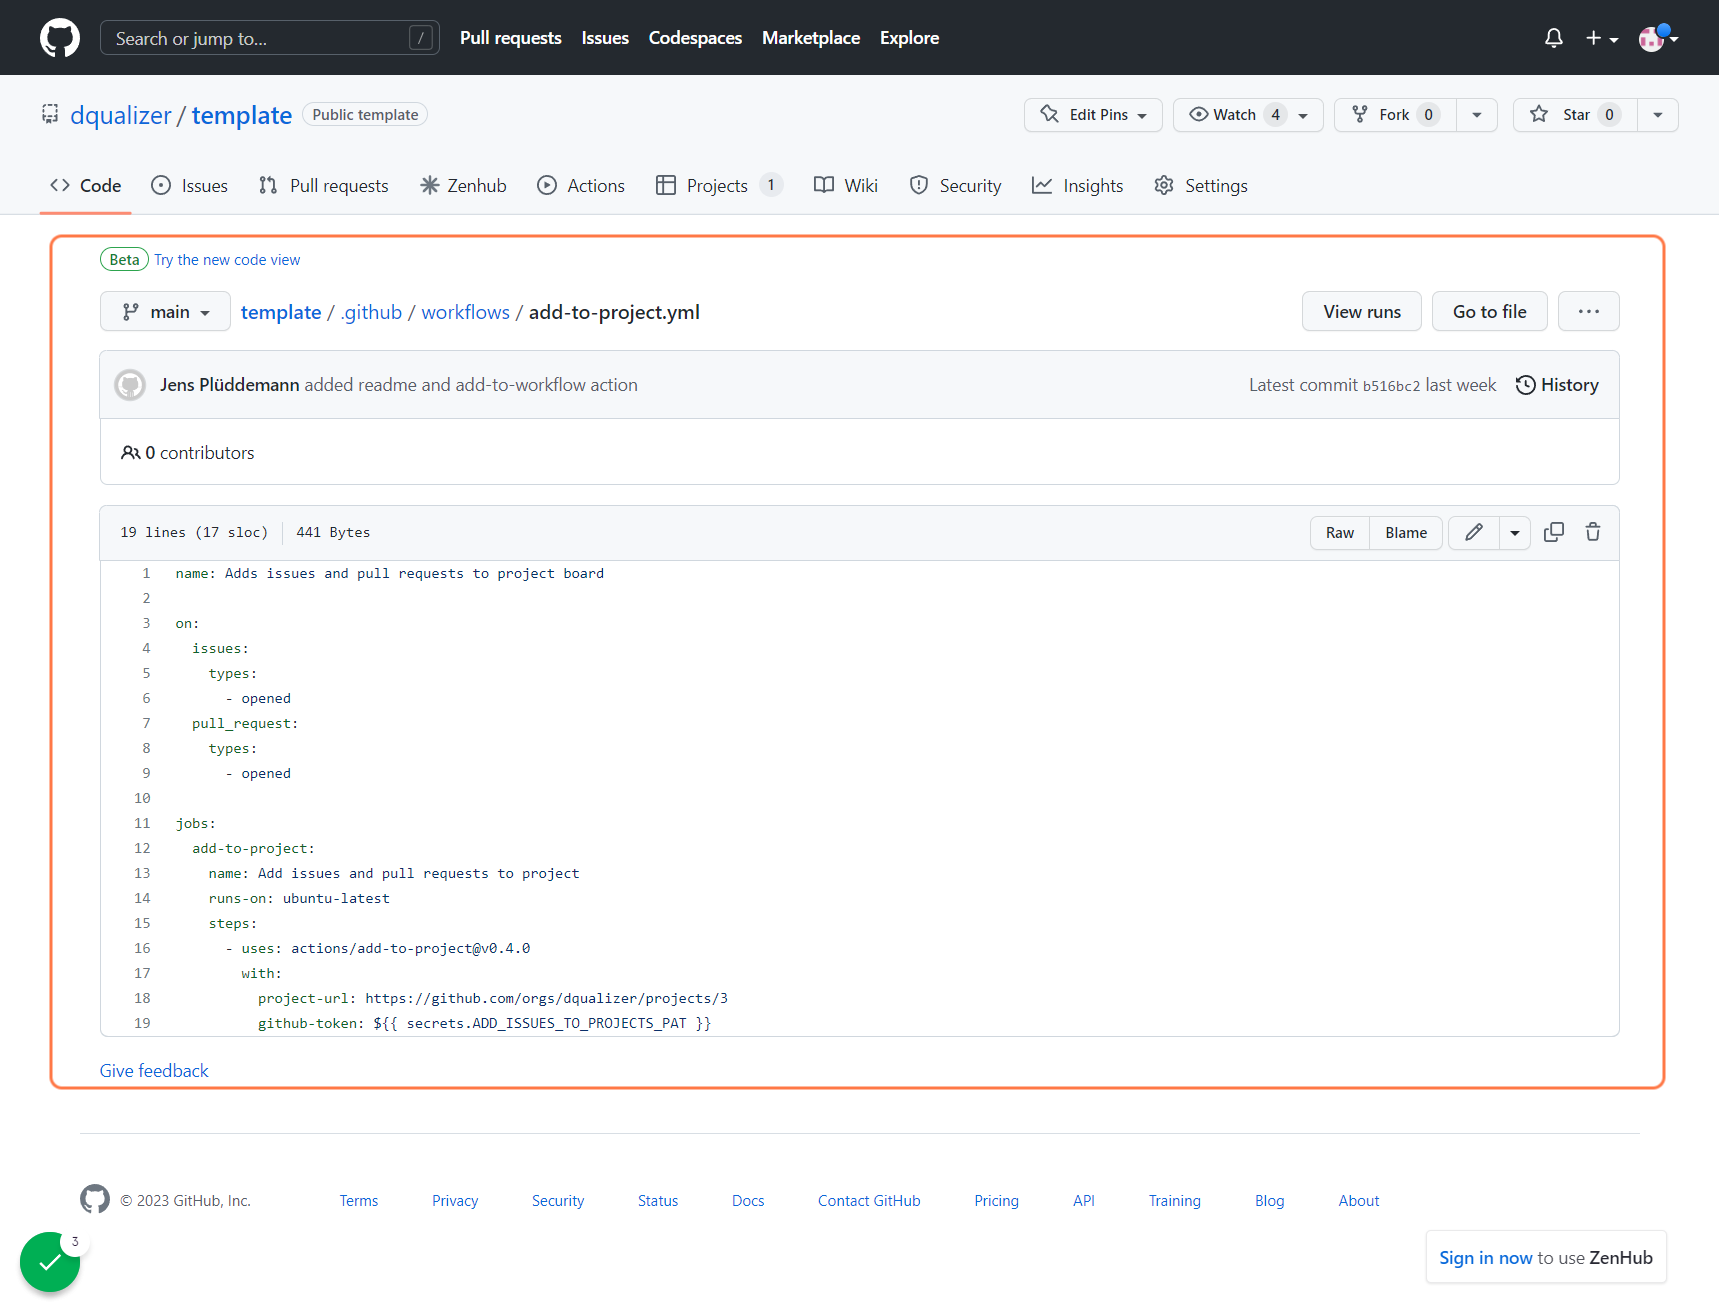This screenshot has height=1302, width=1719.
Task: Open global Issues in header
Action: click(605, 38)
